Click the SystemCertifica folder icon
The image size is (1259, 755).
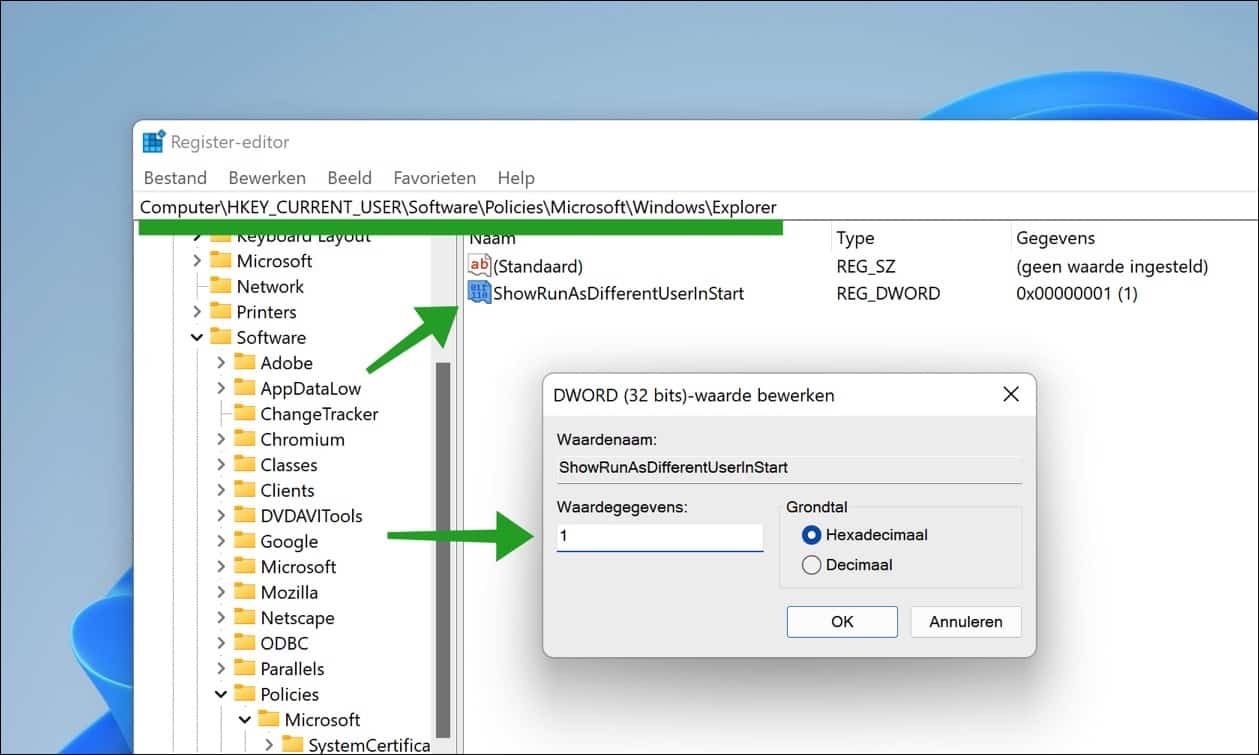tap(293, 745)
